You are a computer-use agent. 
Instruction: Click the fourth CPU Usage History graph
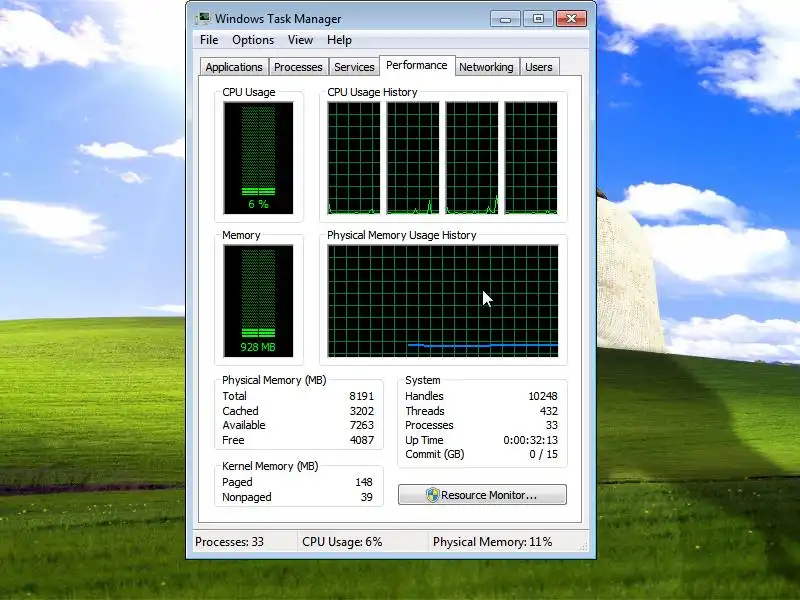pyautogui.click(x=531, y=158)
